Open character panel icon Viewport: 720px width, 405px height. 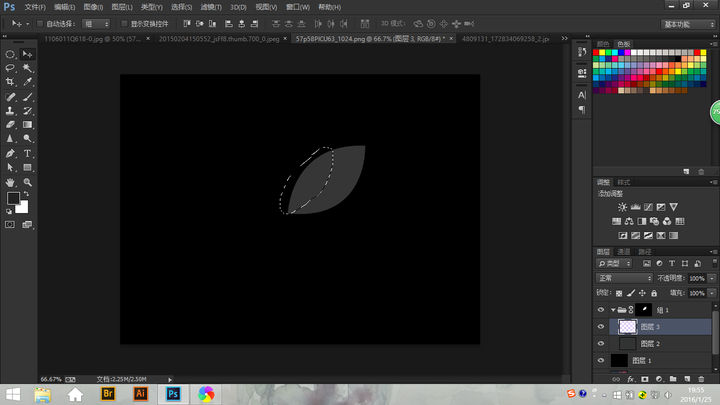click(x=582, y=95)
